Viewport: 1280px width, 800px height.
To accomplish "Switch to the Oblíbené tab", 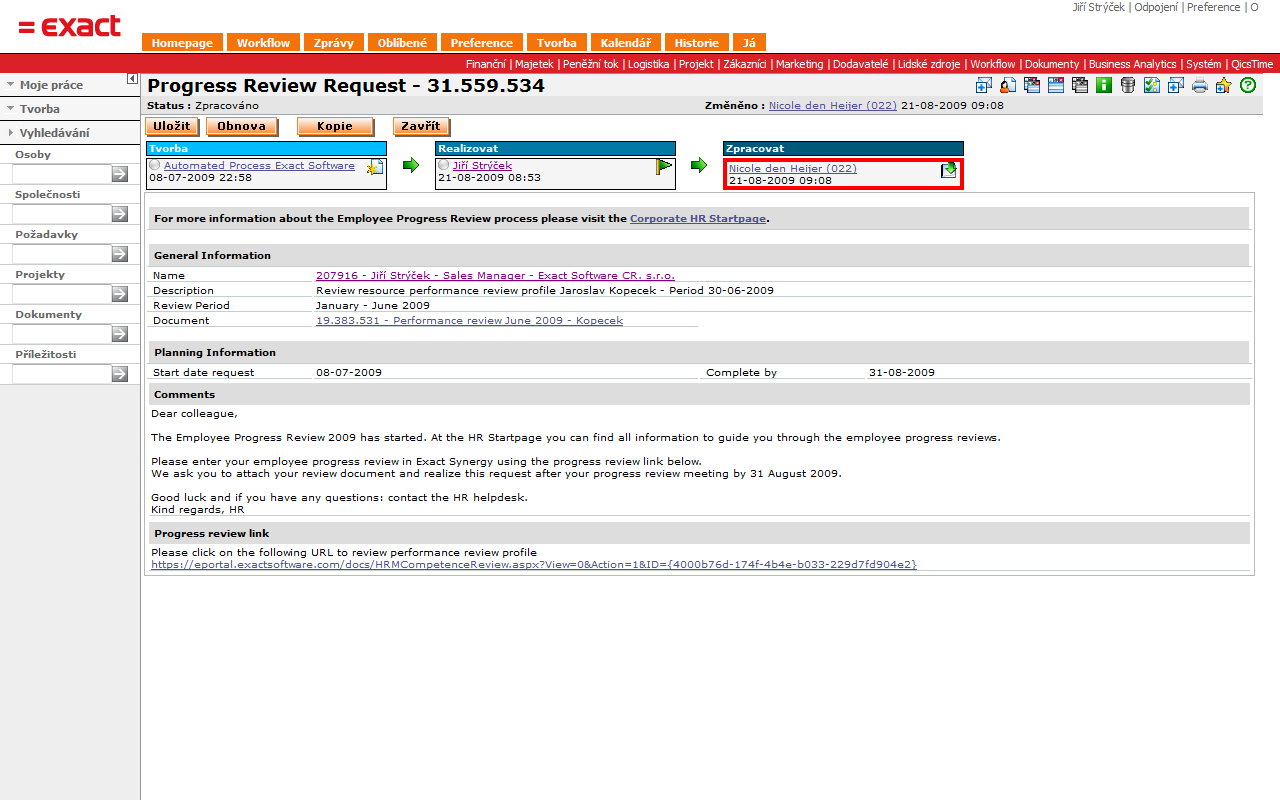I will [x=402, y=43].
